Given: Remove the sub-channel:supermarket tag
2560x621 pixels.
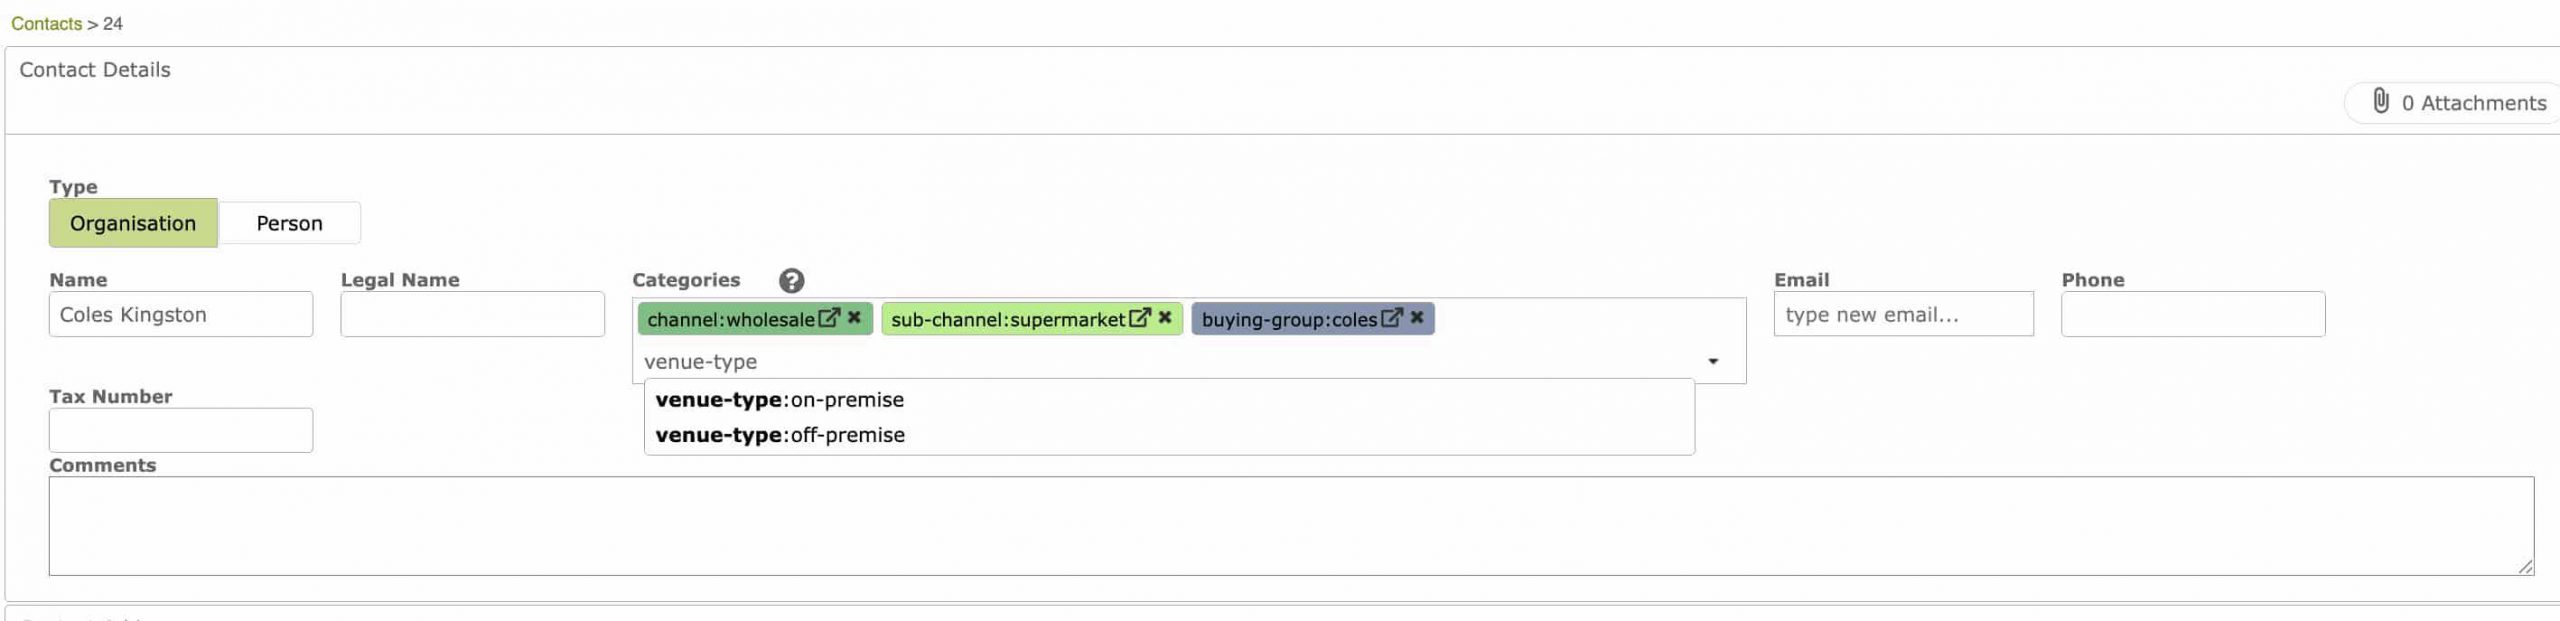Looking at the screenshot, I should point(1165,318).
